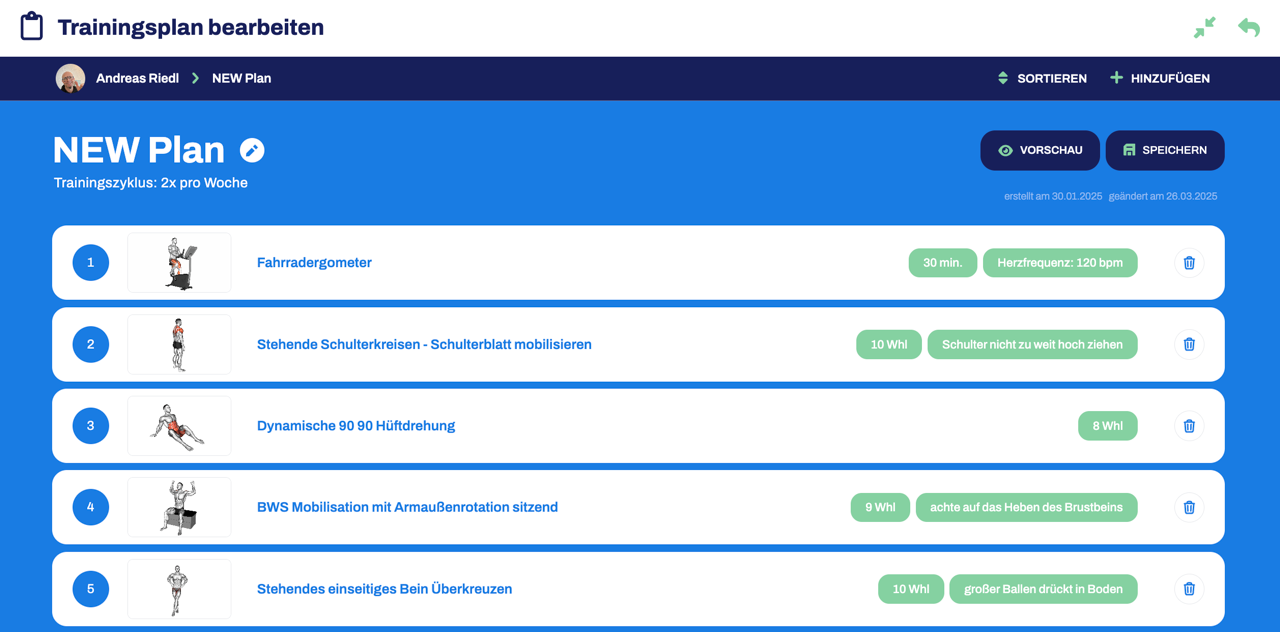Click Andreas Riedl's profile avatar
1280x632 pixels.
point(70,78)
